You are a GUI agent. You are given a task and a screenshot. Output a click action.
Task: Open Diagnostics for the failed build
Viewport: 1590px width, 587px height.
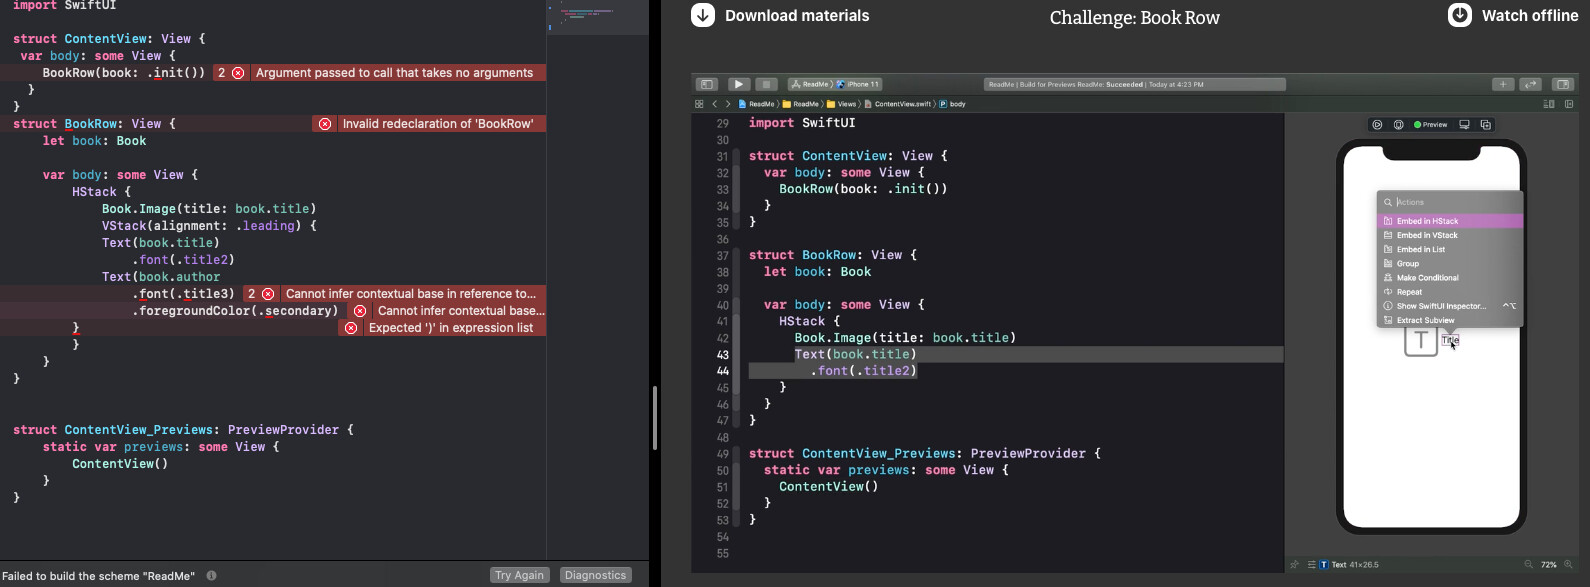coord(595,575)
